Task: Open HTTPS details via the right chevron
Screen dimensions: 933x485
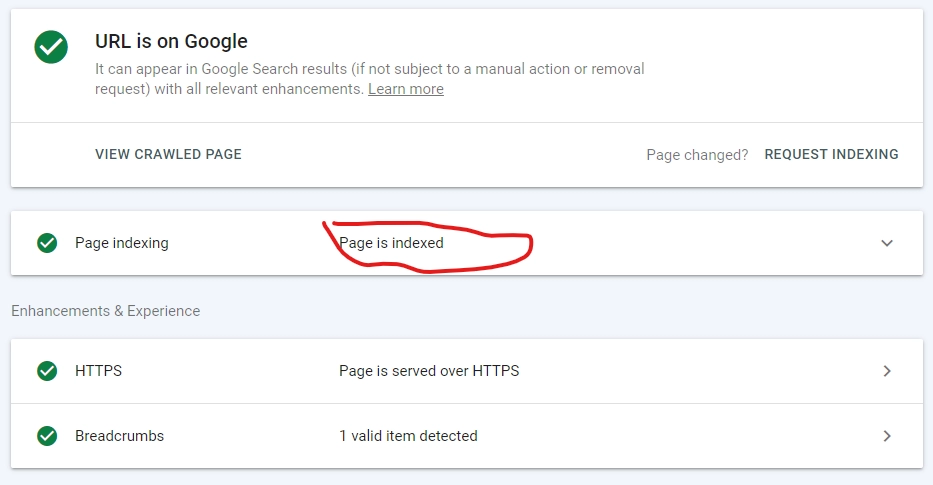Action: click(887, 371)
